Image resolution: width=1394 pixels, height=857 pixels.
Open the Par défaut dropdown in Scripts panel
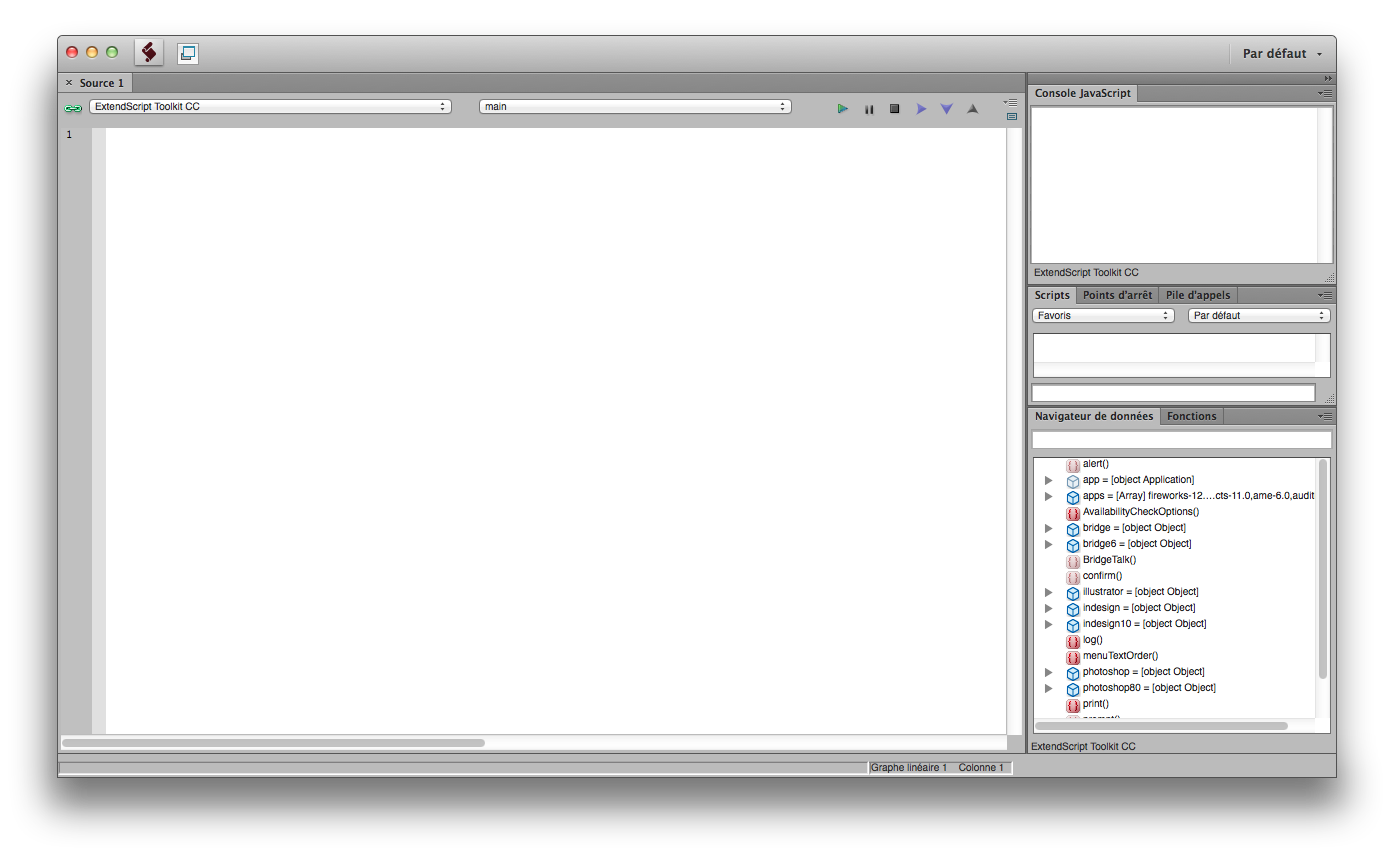click(x=1259, y=315)
